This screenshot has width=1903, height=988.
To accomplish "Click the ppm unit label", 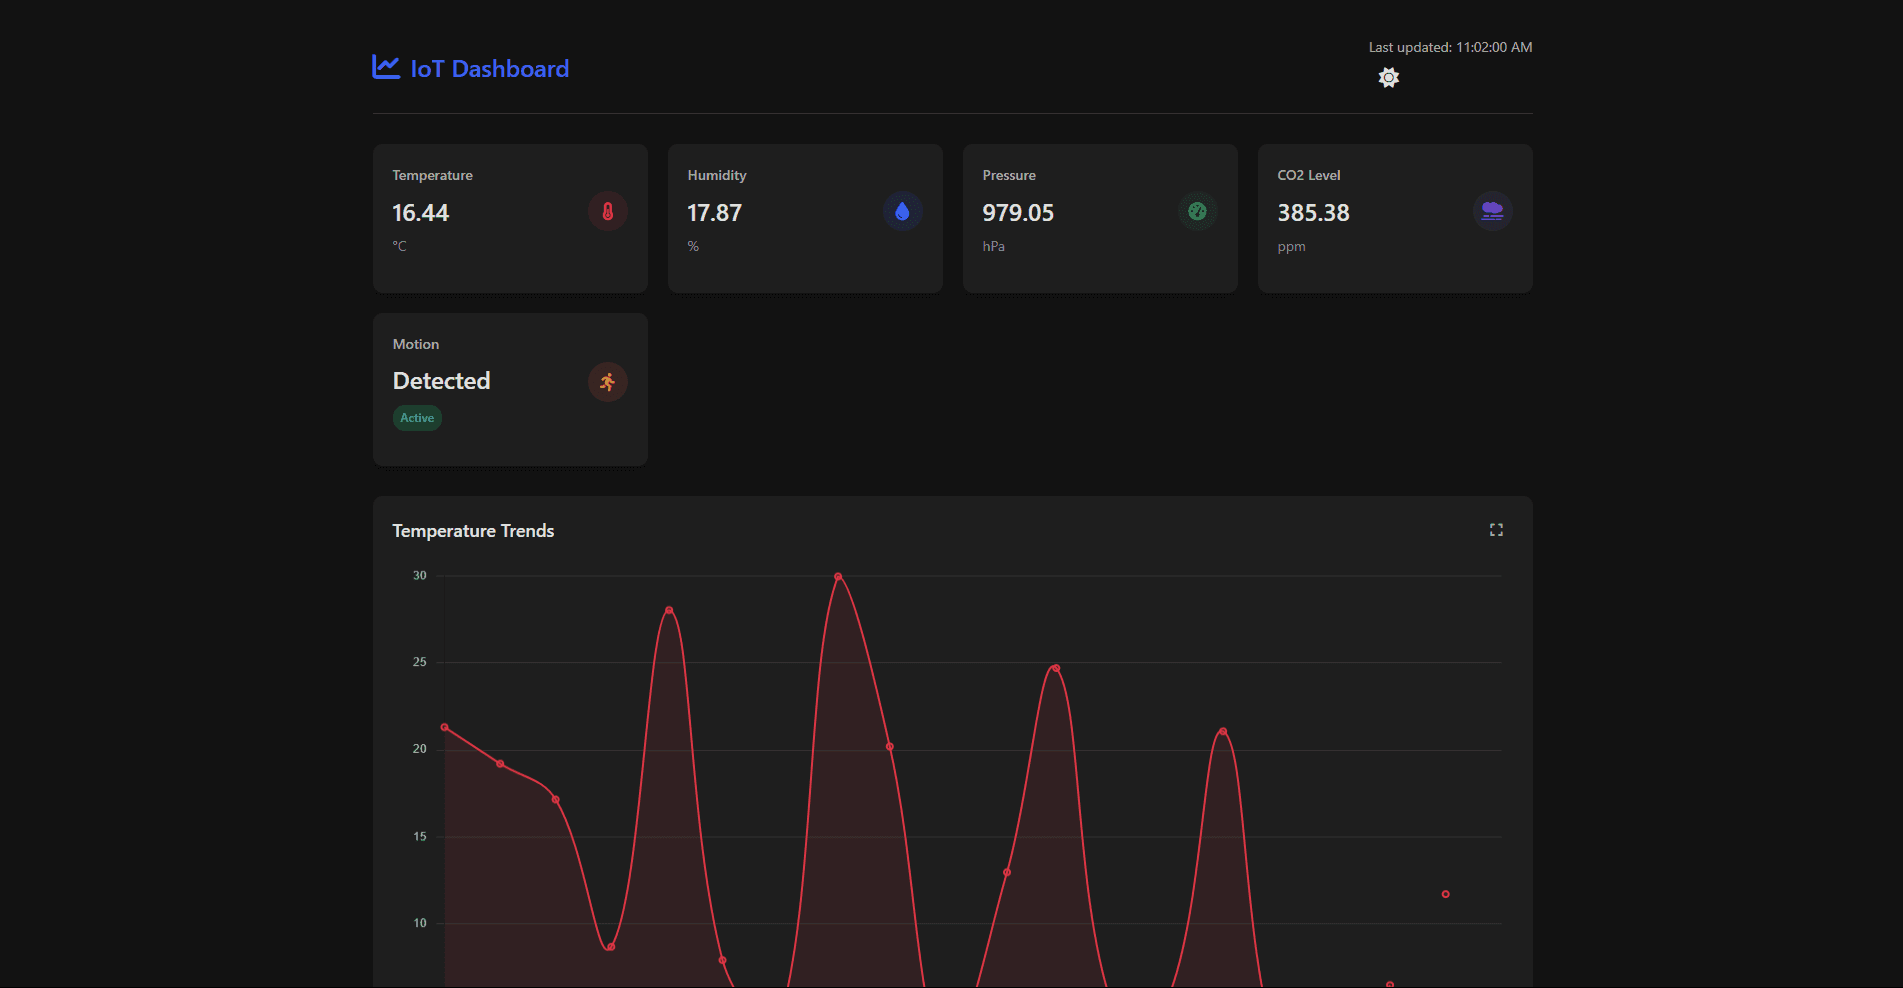I will click(x=1291, y=247).
